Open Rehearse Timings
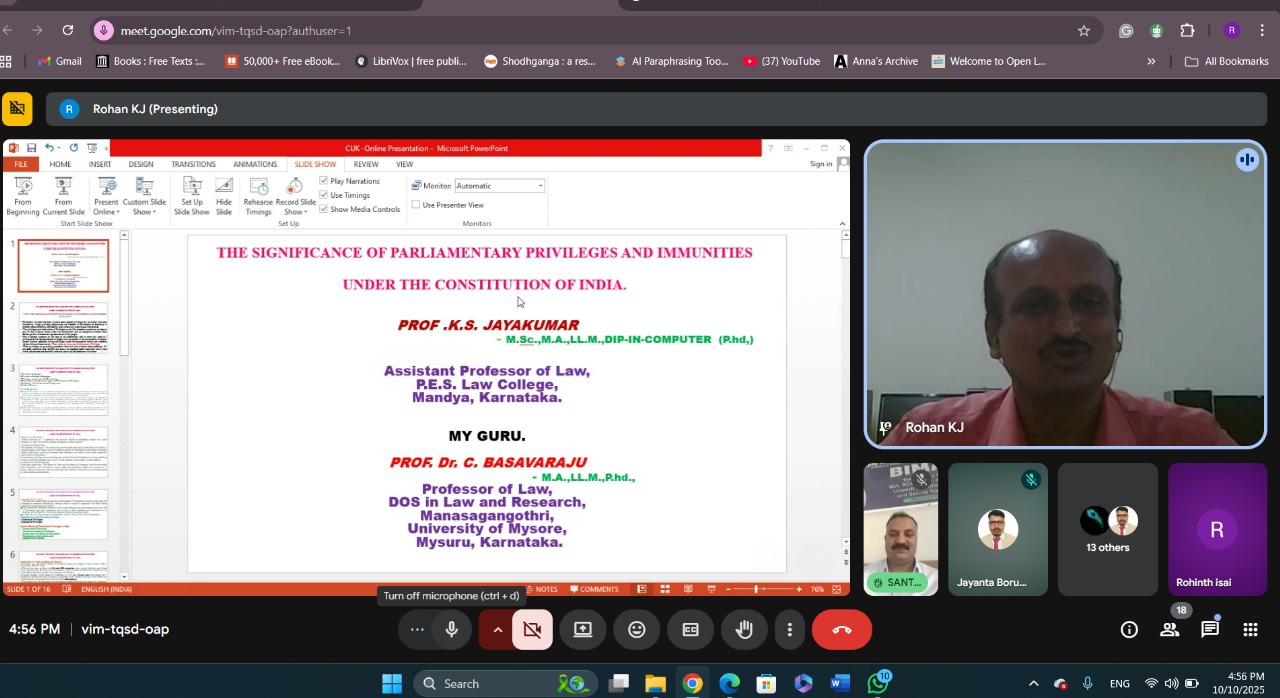This screenshot has width=1280, height=698. pyautogui.click(x=258, y=195)
